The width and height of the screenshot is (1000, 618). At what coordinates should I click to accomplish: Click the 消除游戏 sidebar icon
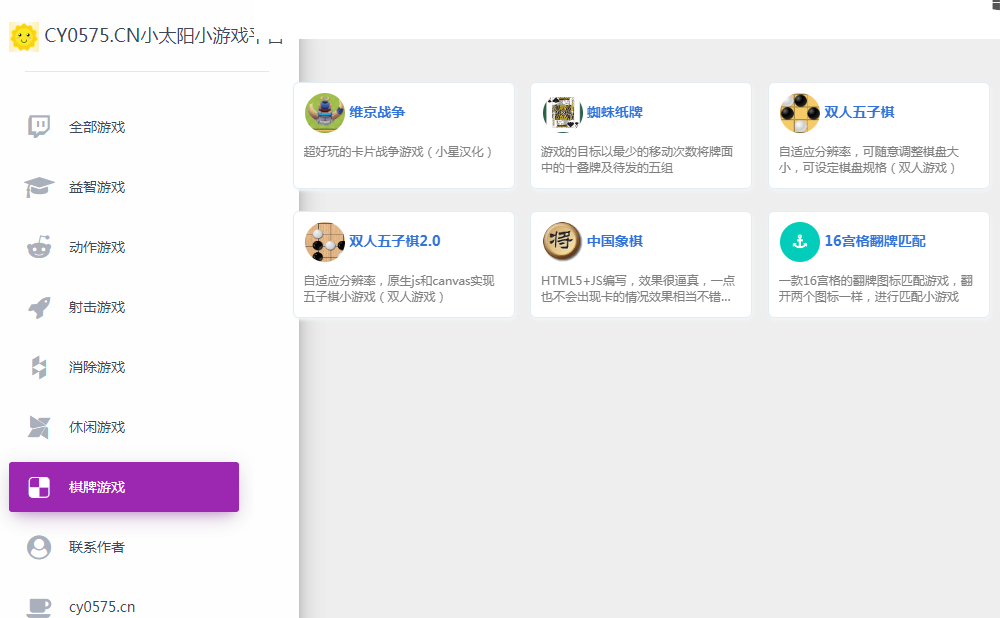[39, 367]
